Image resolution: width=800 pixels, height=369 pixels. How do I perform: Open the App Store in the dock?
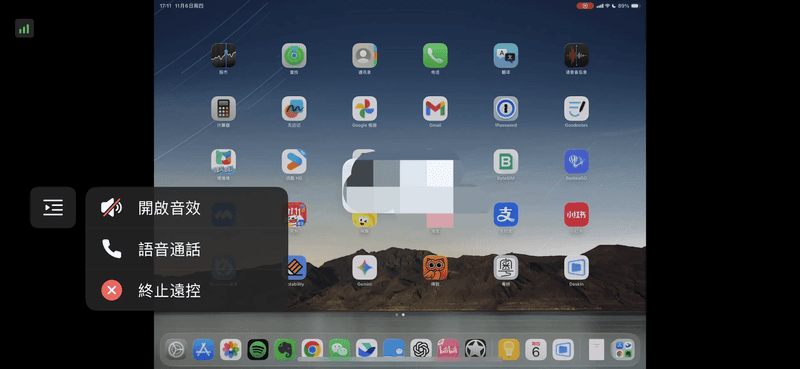(204, 350)
